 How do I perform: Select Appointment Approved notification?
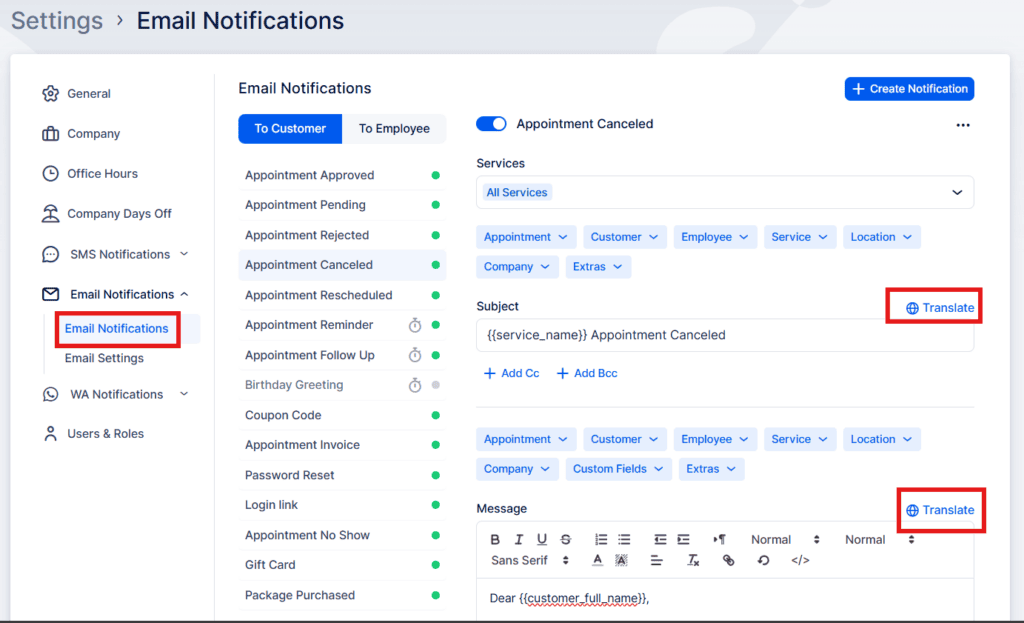coord(342,175)
